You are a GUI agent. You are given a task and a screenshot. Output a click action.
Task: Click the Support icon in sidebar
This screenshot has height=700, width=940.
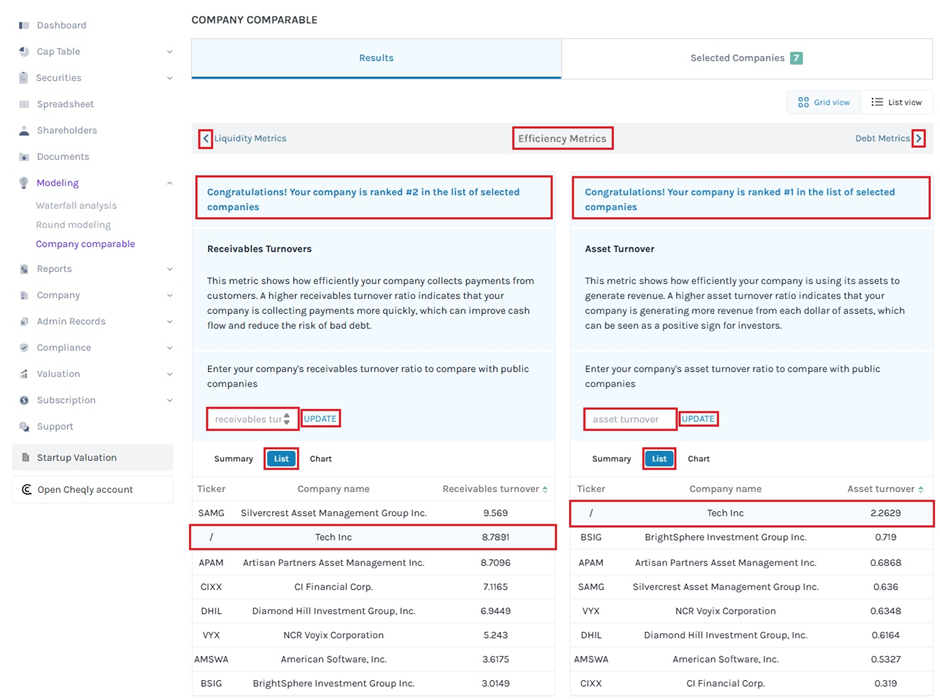(x=24, y=427)
